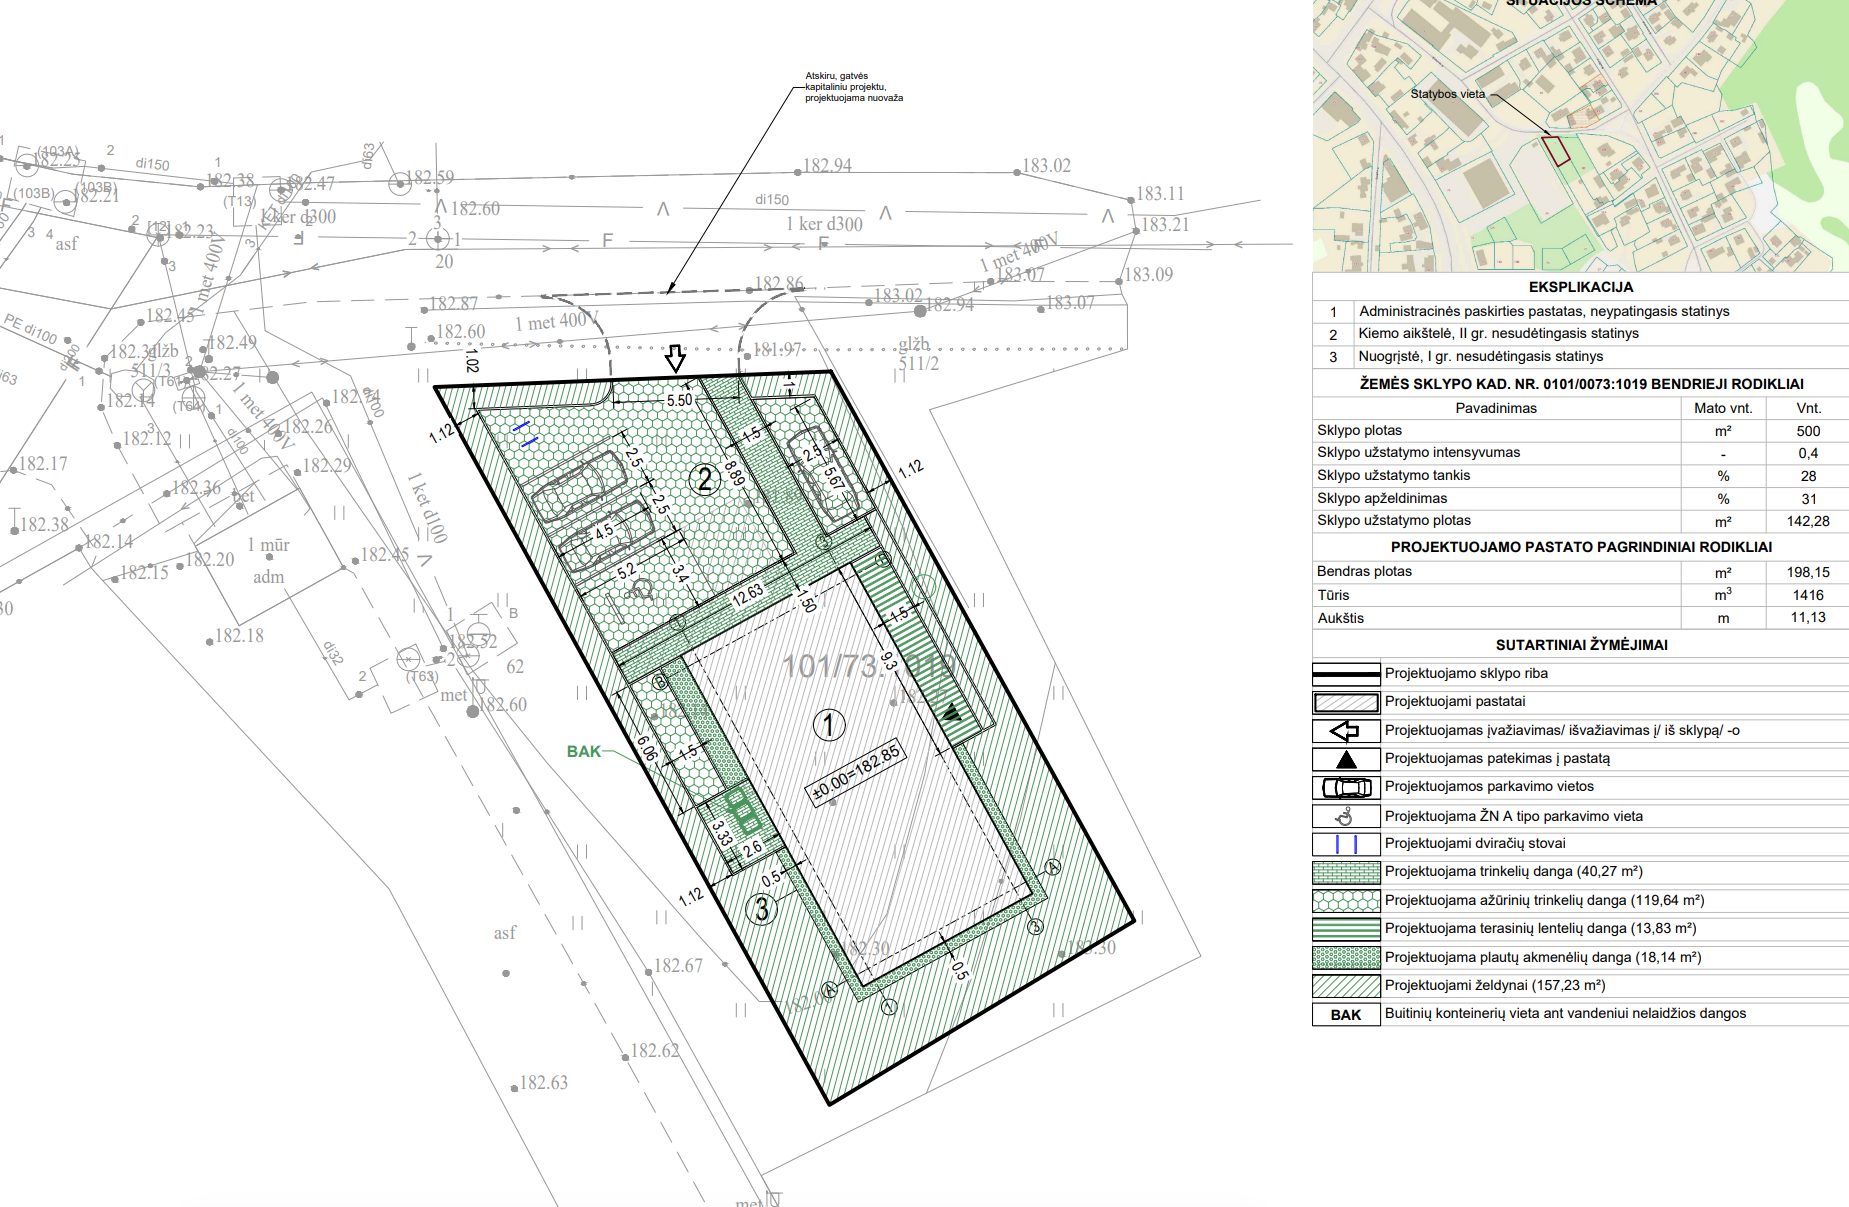Image resolution: width=1849 pixels, height=1207 pixels.
Task: Click the 182.67 elevation point label
Action: pos(678,966)
